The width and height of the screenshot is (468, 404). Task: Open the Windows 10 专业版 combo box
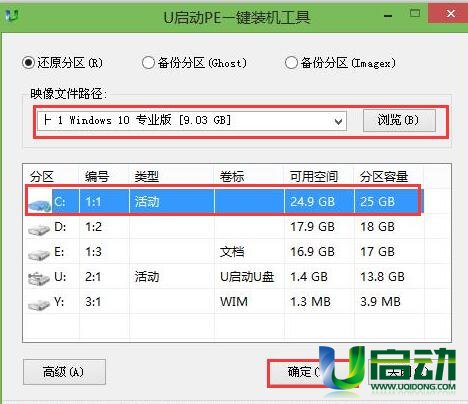[x=192, y=121]
